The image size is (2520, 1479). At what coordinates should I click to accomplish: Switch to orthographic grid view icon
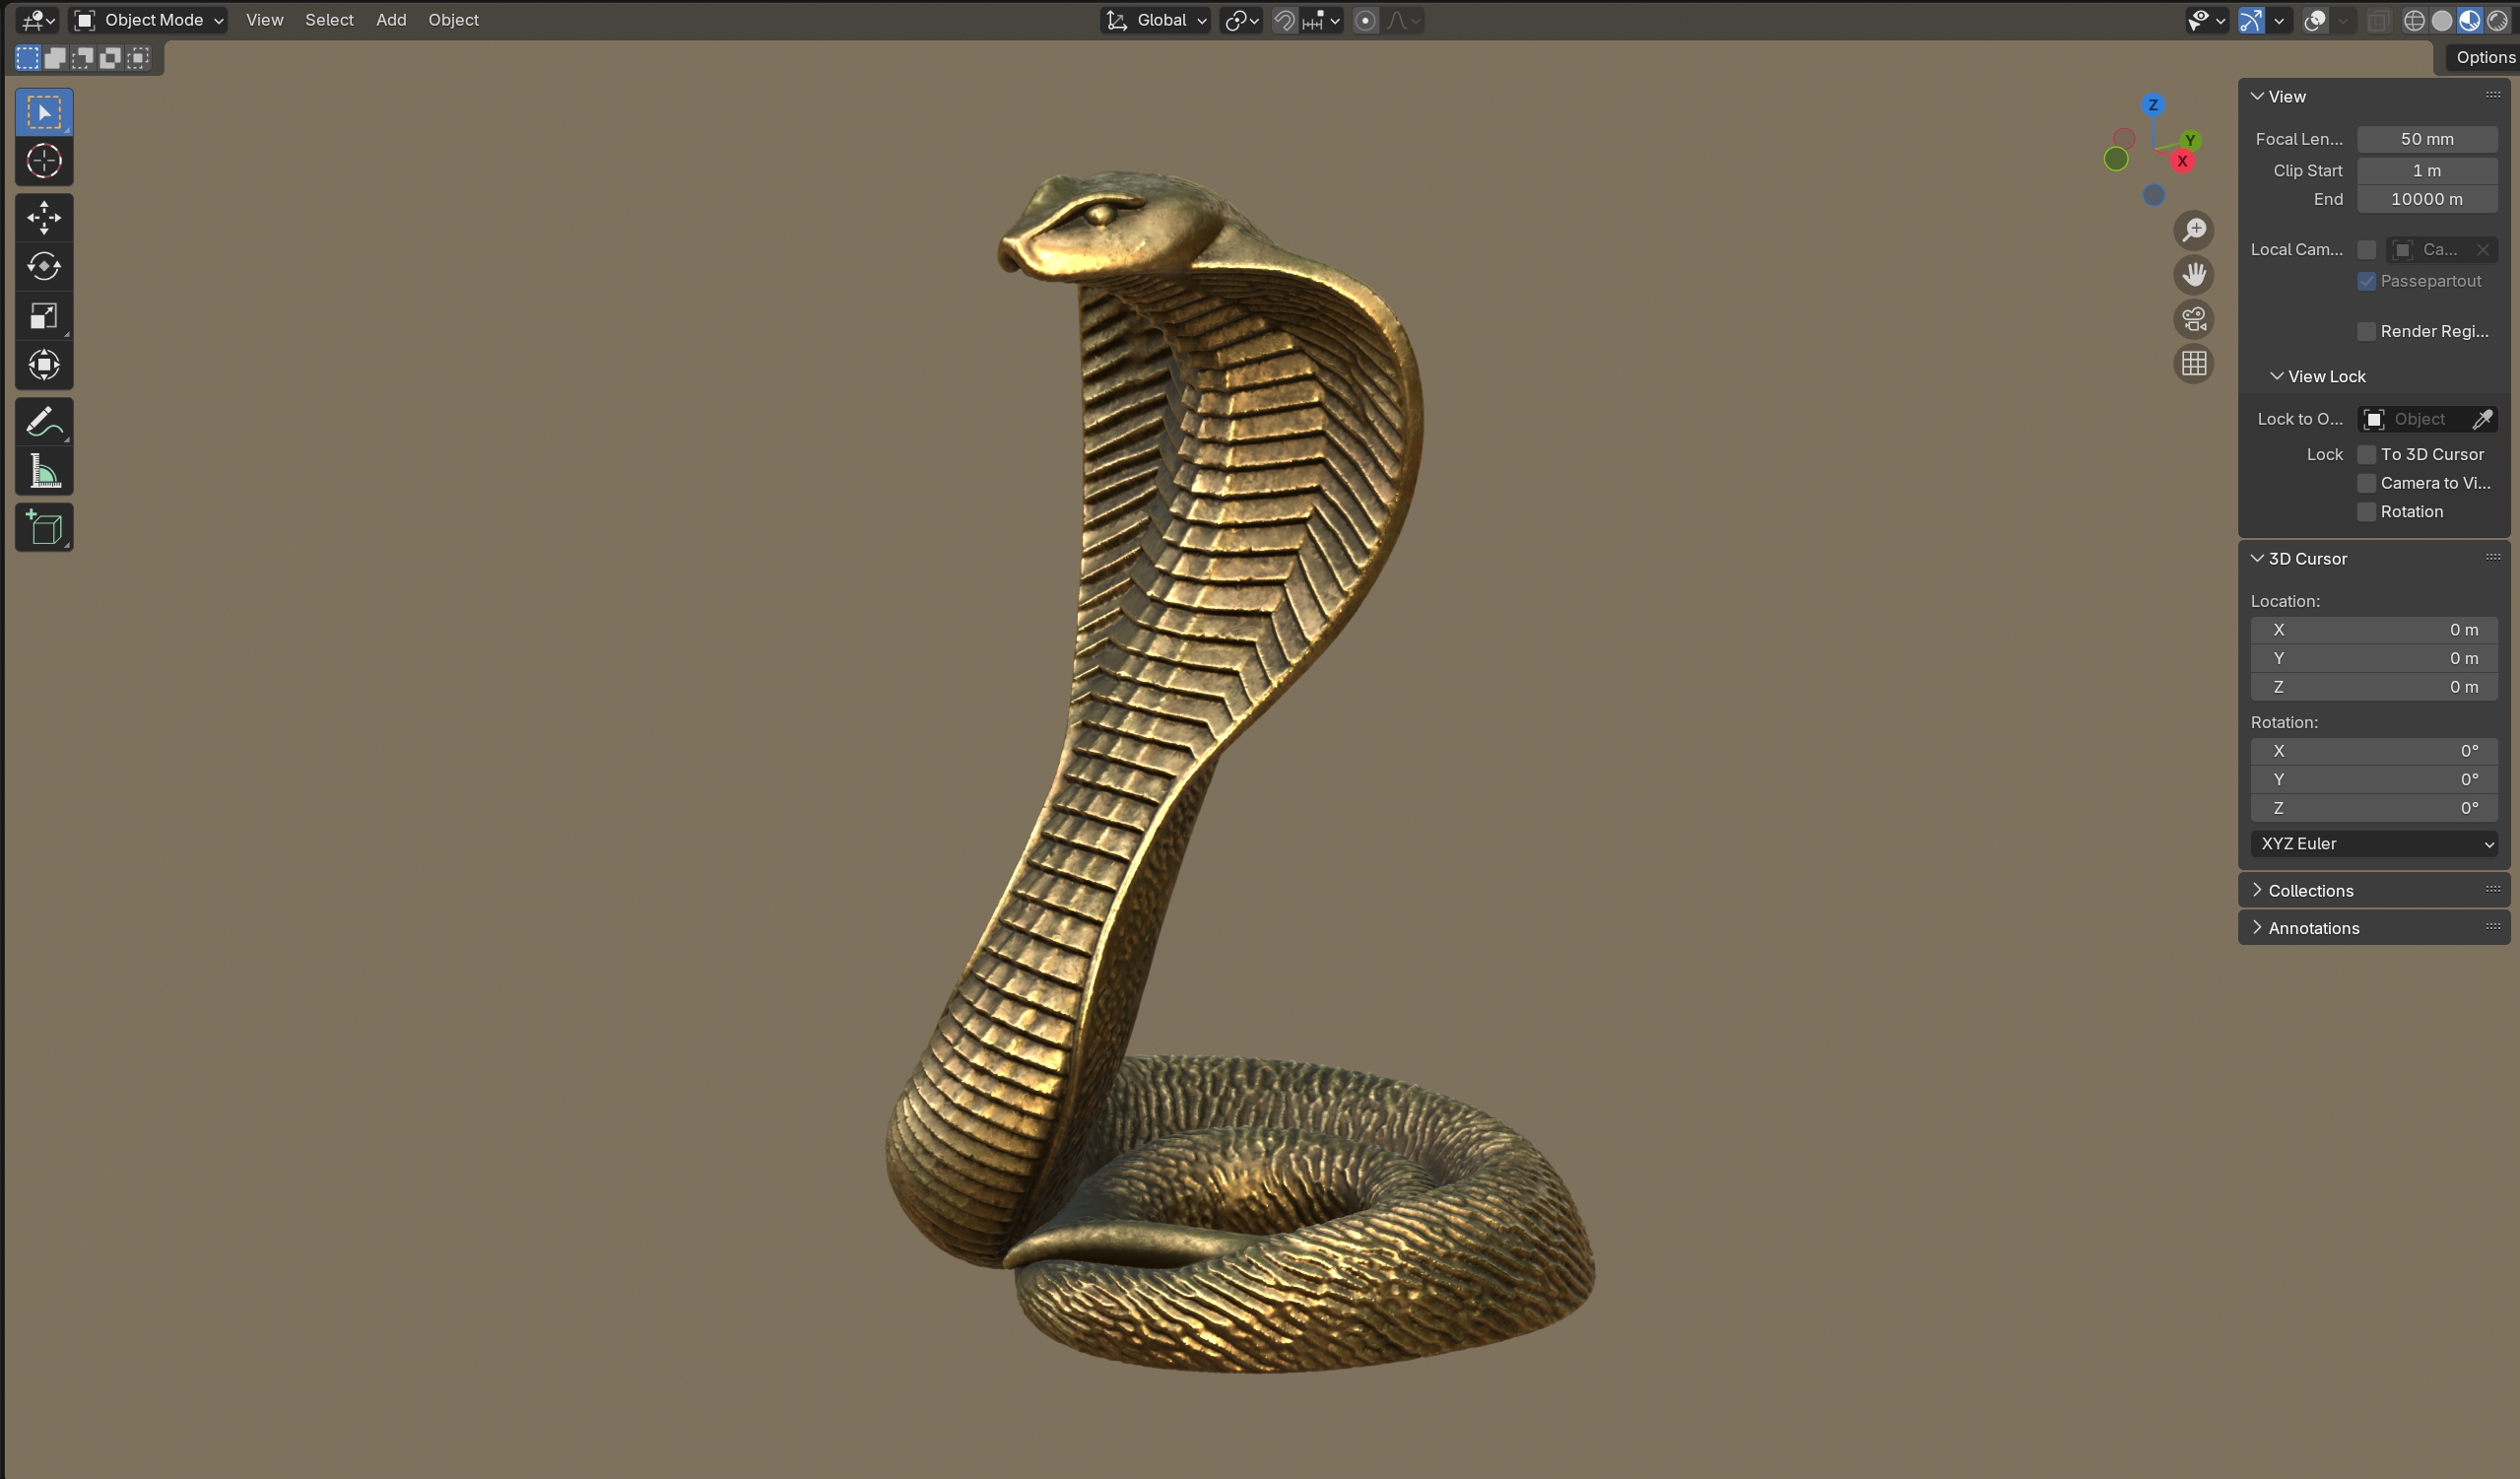(2194, 363)
